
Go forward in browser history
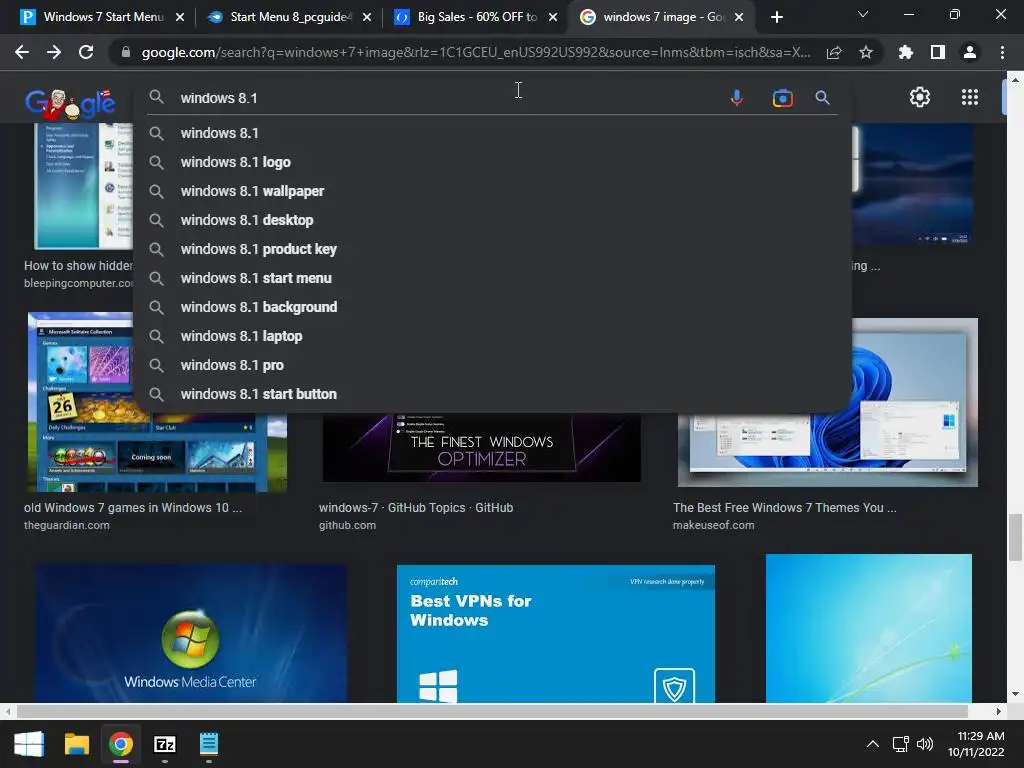coord(54,52)
